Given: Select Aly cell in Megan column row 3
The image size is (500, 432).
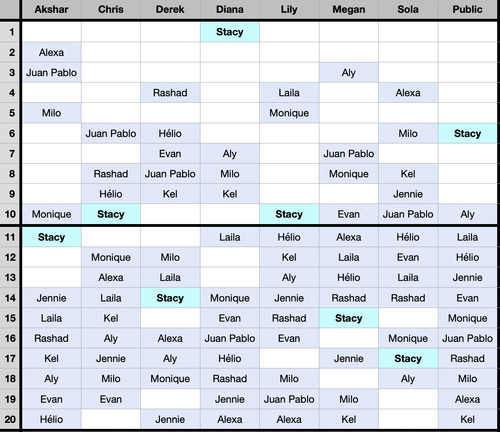Looking at the screenshot, I should 349,73.
